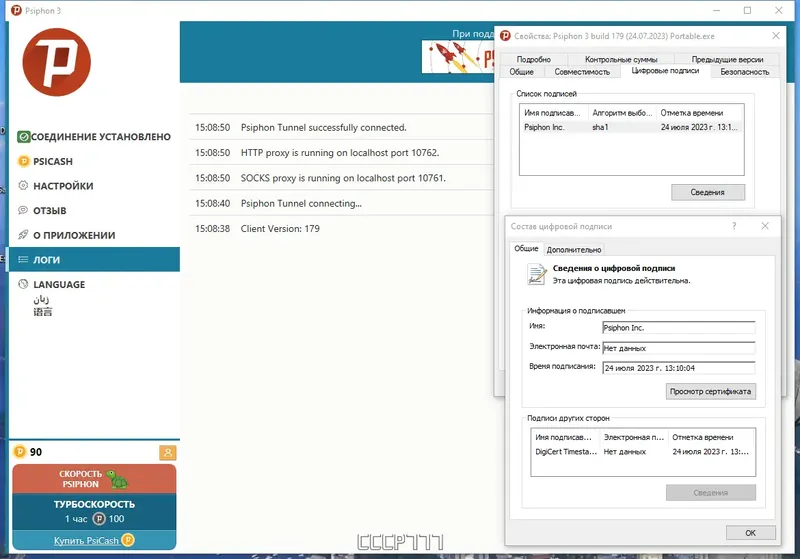Click the PsiCash balance coin icon near 90
The width and height of the screenshot is (800, 559).
tap(19, 452)
